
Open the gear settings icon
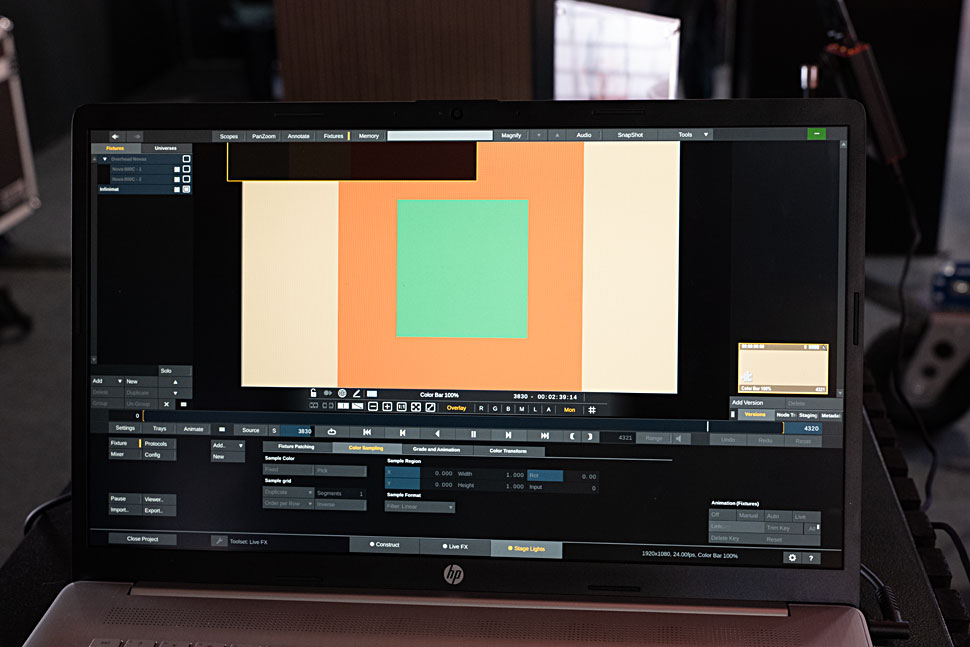coord(792,558)
